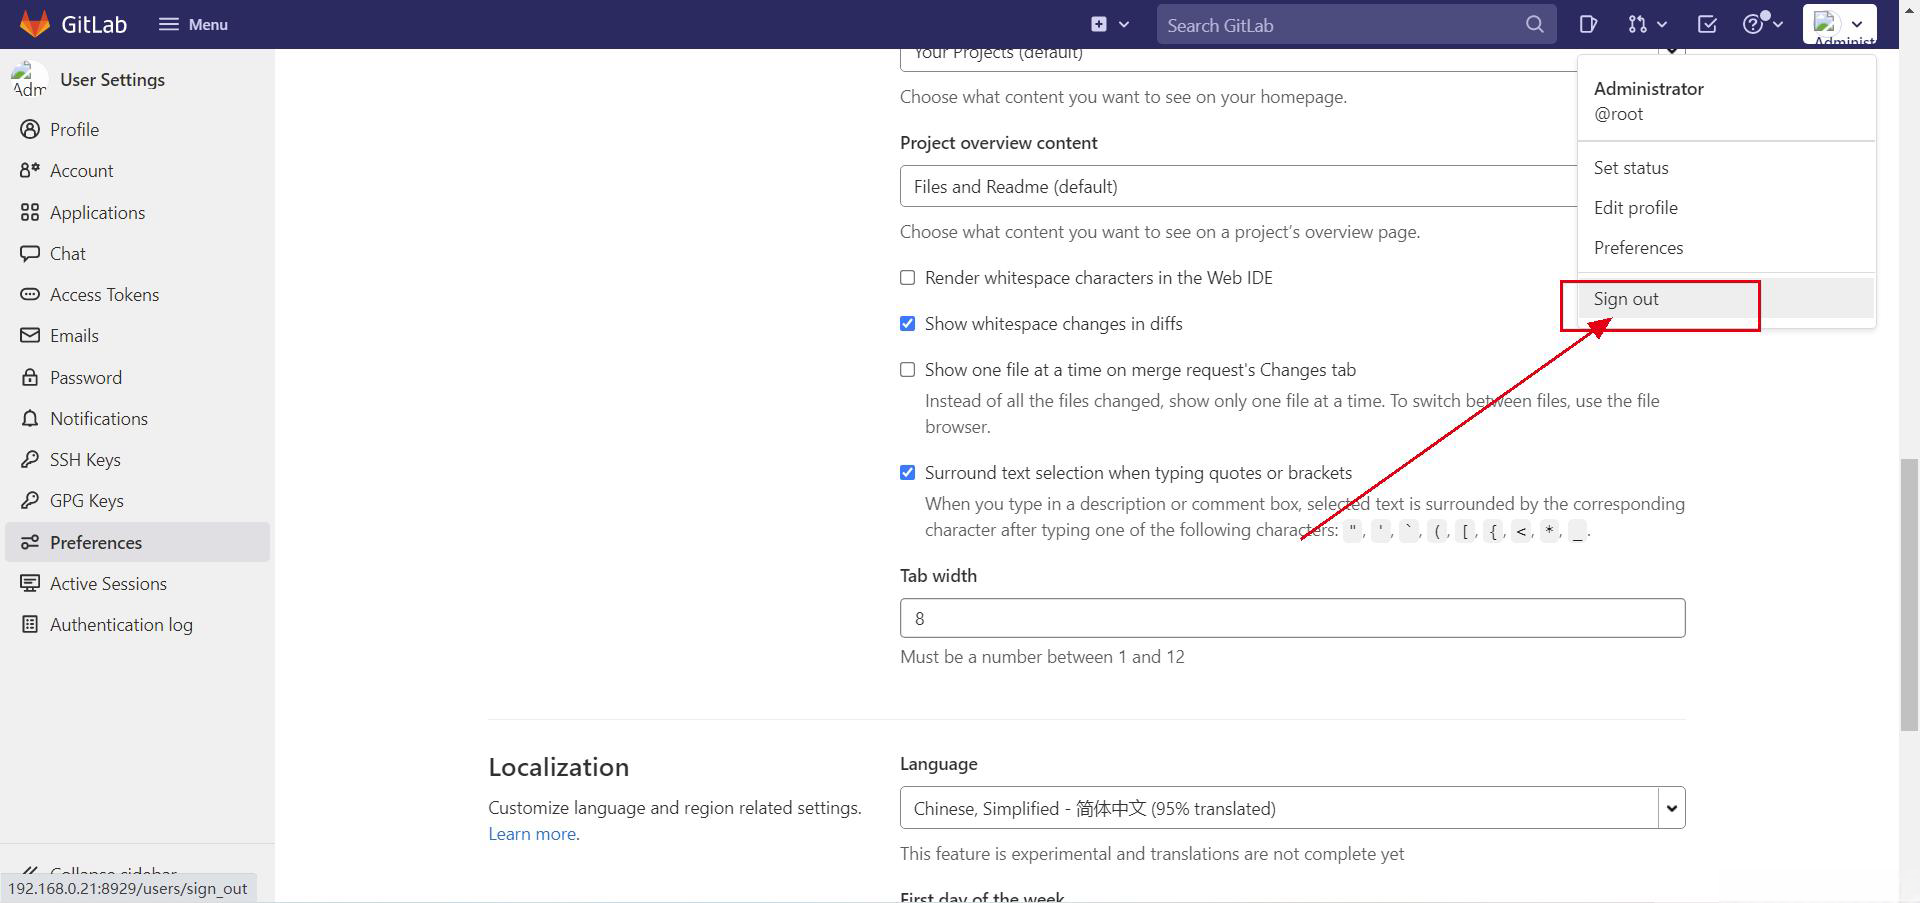Click the search magnifier icon
The height and width of the screenshot is (903, 1920).
click(1534, 24)
